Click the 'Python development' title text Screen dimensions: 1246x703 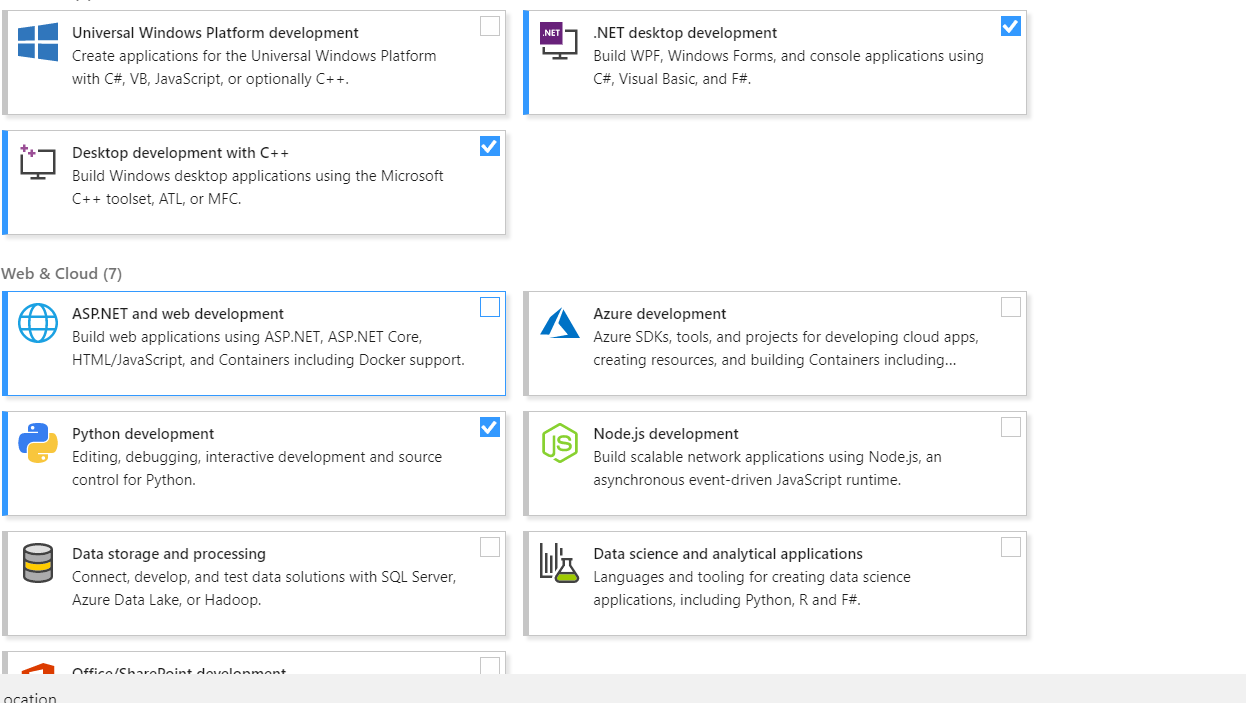coord(143,434)
